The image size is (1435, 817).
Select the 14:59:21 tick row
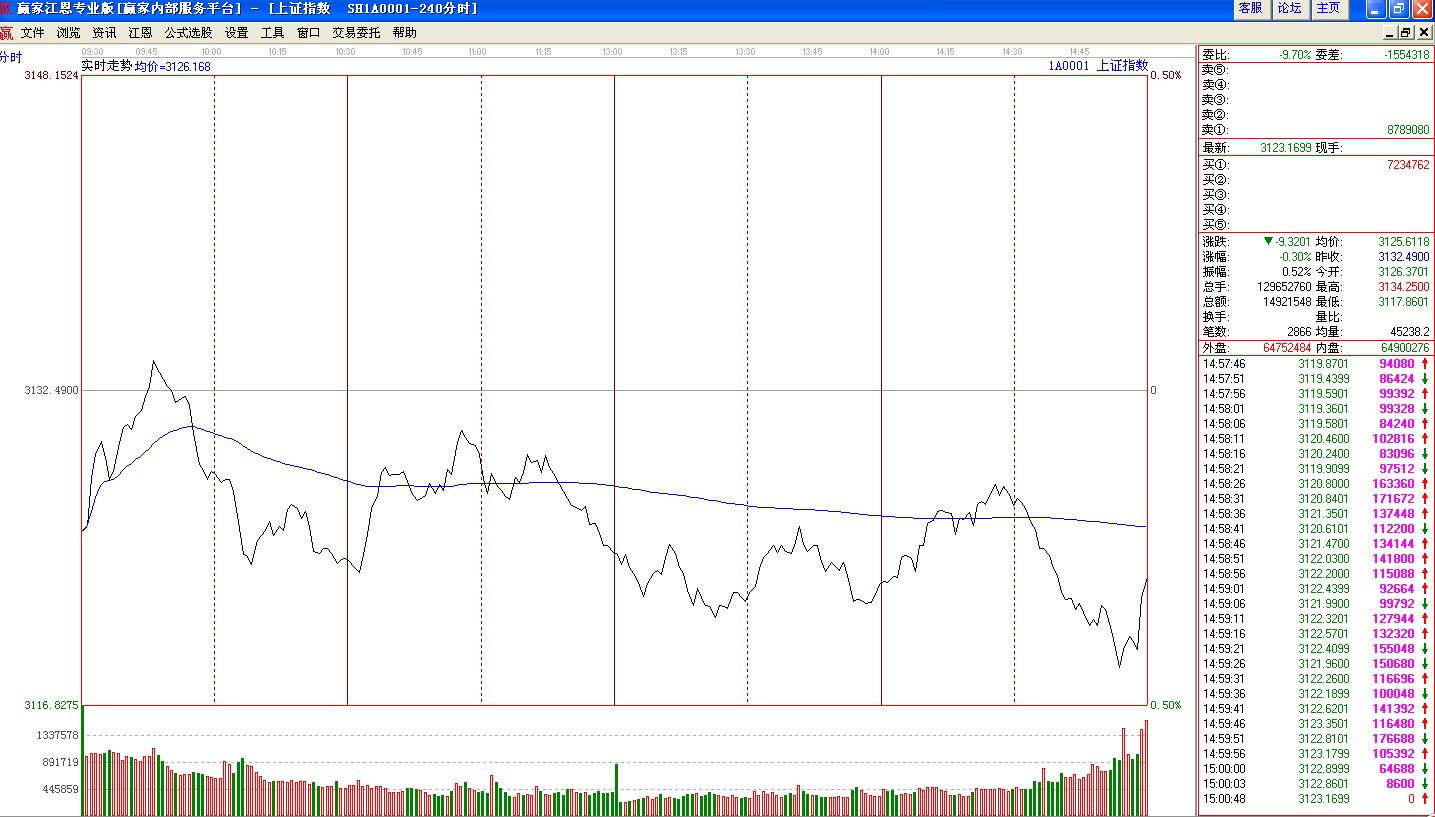(x=1315, y=649)
